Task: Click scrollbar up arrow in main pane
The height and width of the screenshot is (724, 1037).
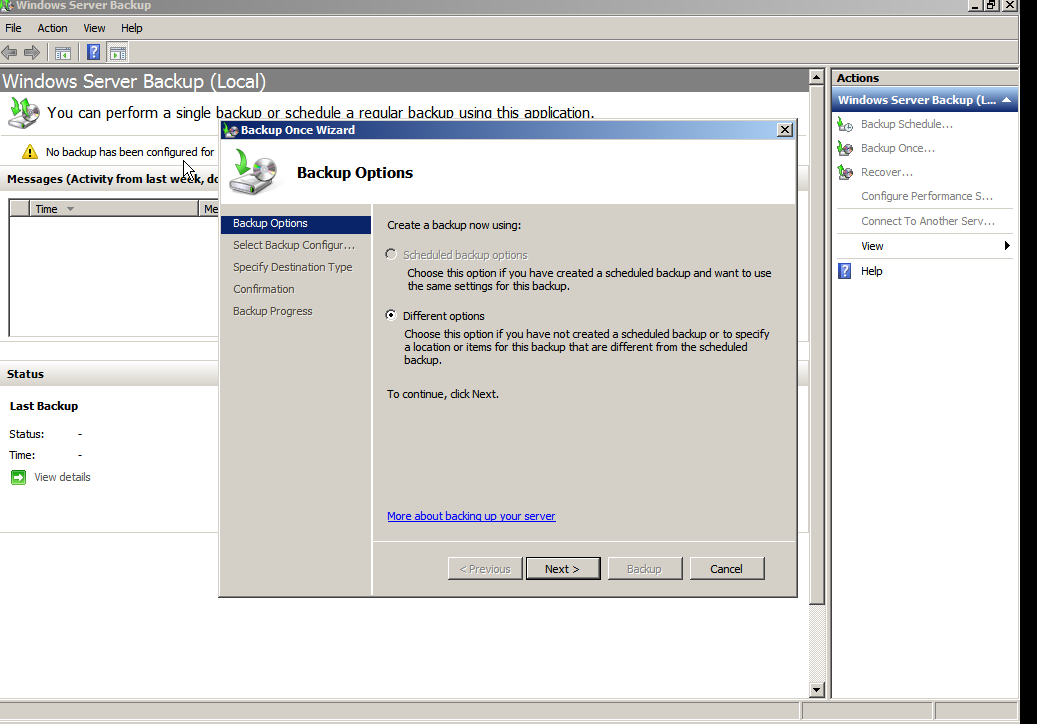Action: click(x=816, y=77)
